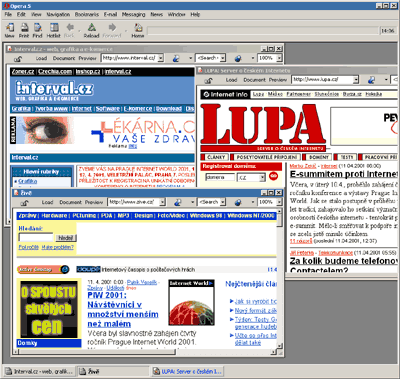Click the New window toolbar icon
Image resolution: width=400 pixels, height=379 pixels.
click(10, 30)
